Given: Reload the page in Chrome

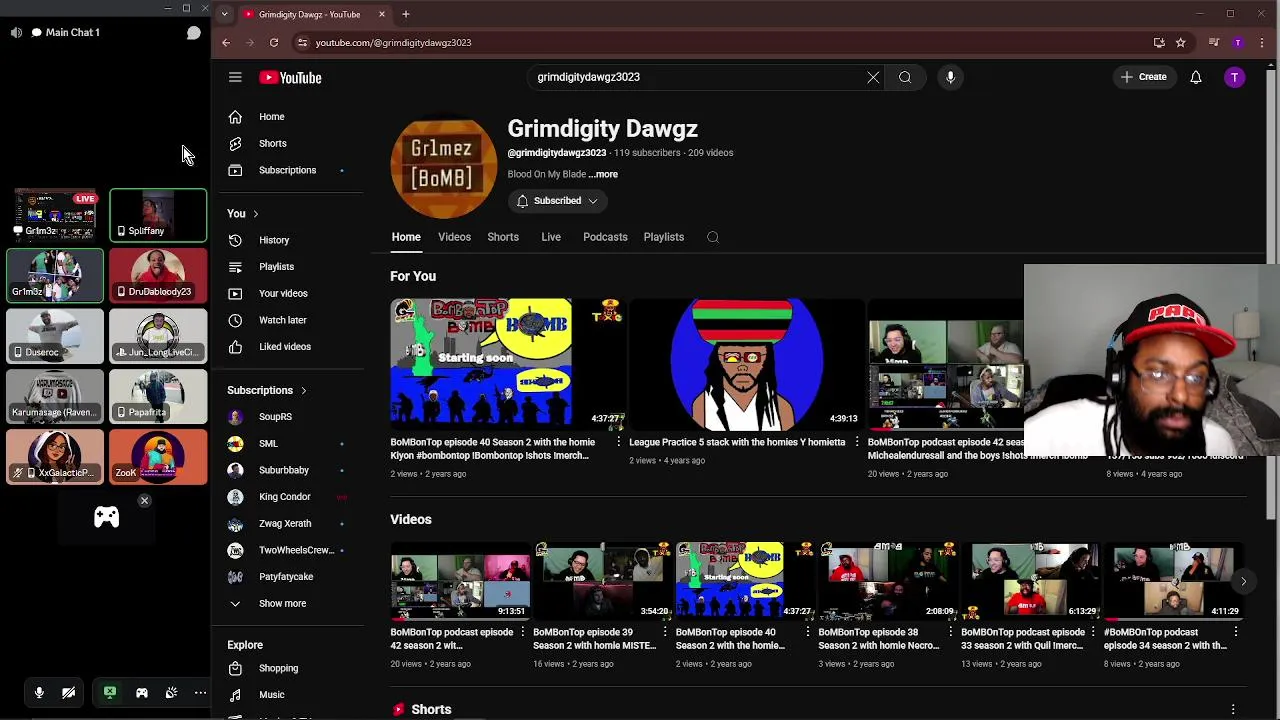Looking at the screenshot, I should pos(273,43).
